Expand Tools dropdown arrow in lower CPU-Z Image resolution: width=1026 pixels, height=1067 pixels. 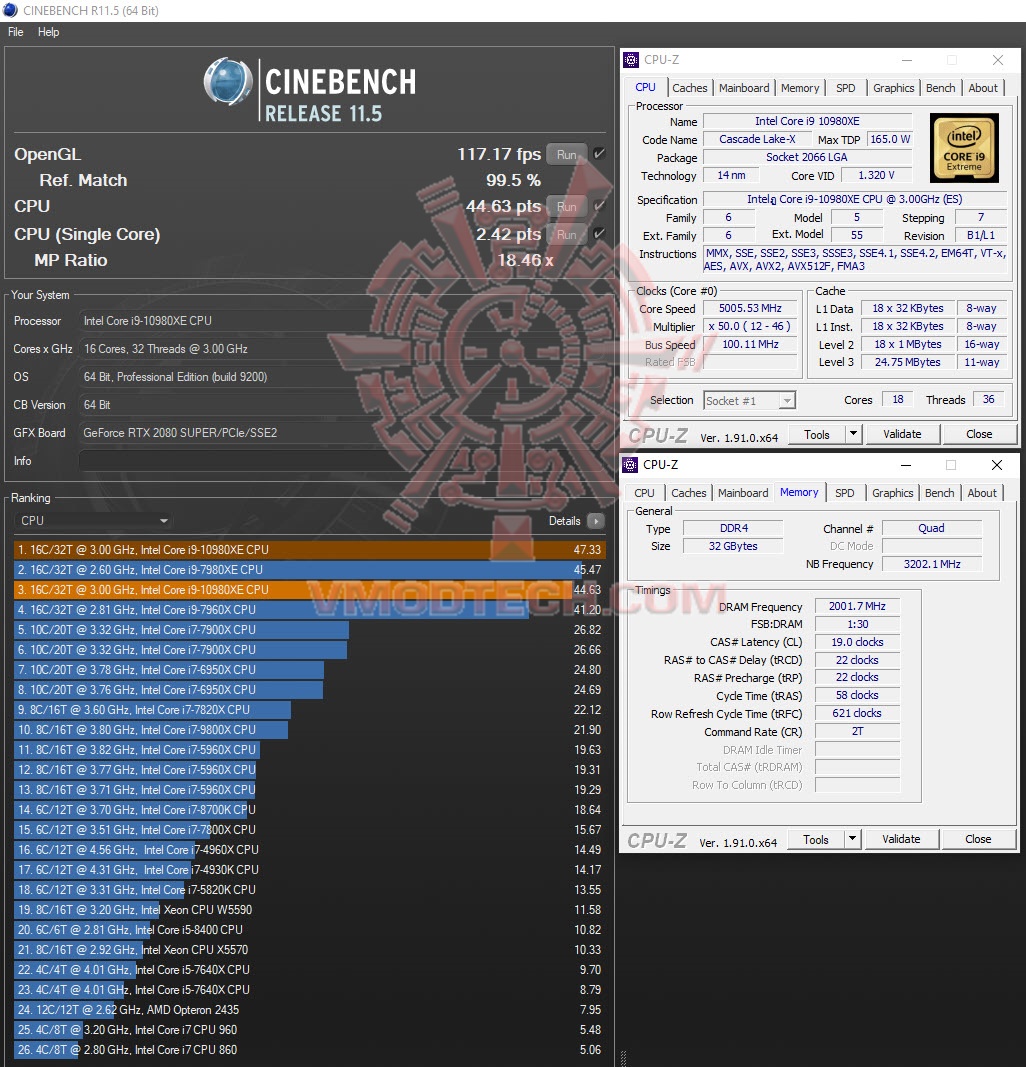point(852,839)
